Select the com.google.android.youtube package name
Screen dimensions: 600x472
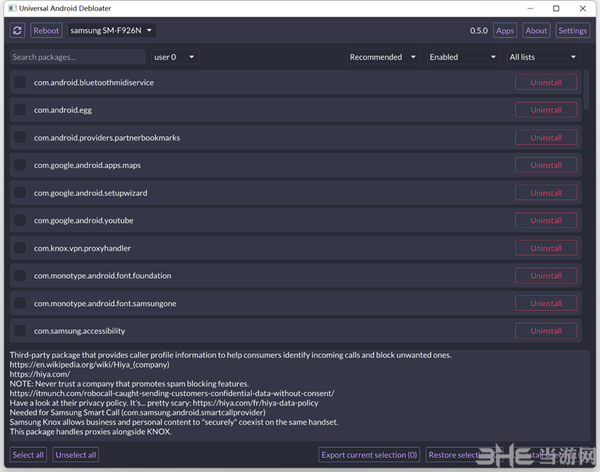pos(83,221)
